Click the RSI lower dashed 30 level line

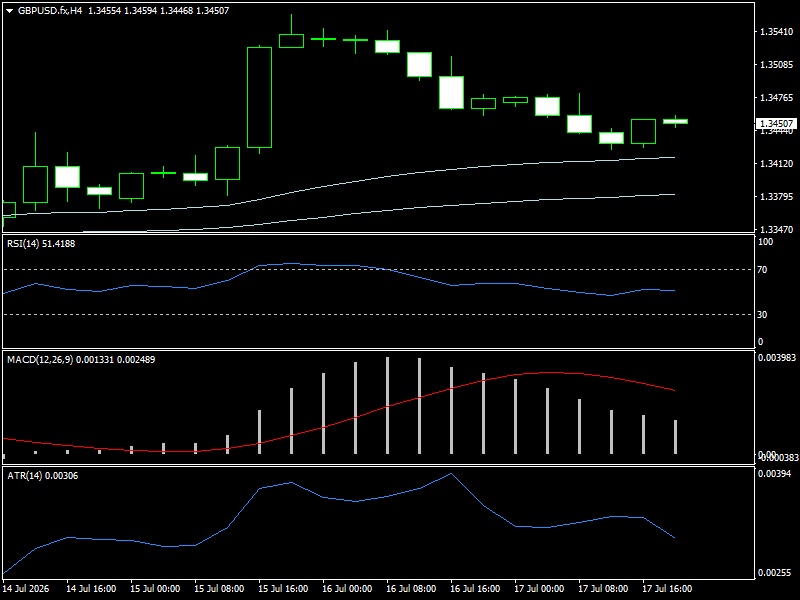pos(379,314)
